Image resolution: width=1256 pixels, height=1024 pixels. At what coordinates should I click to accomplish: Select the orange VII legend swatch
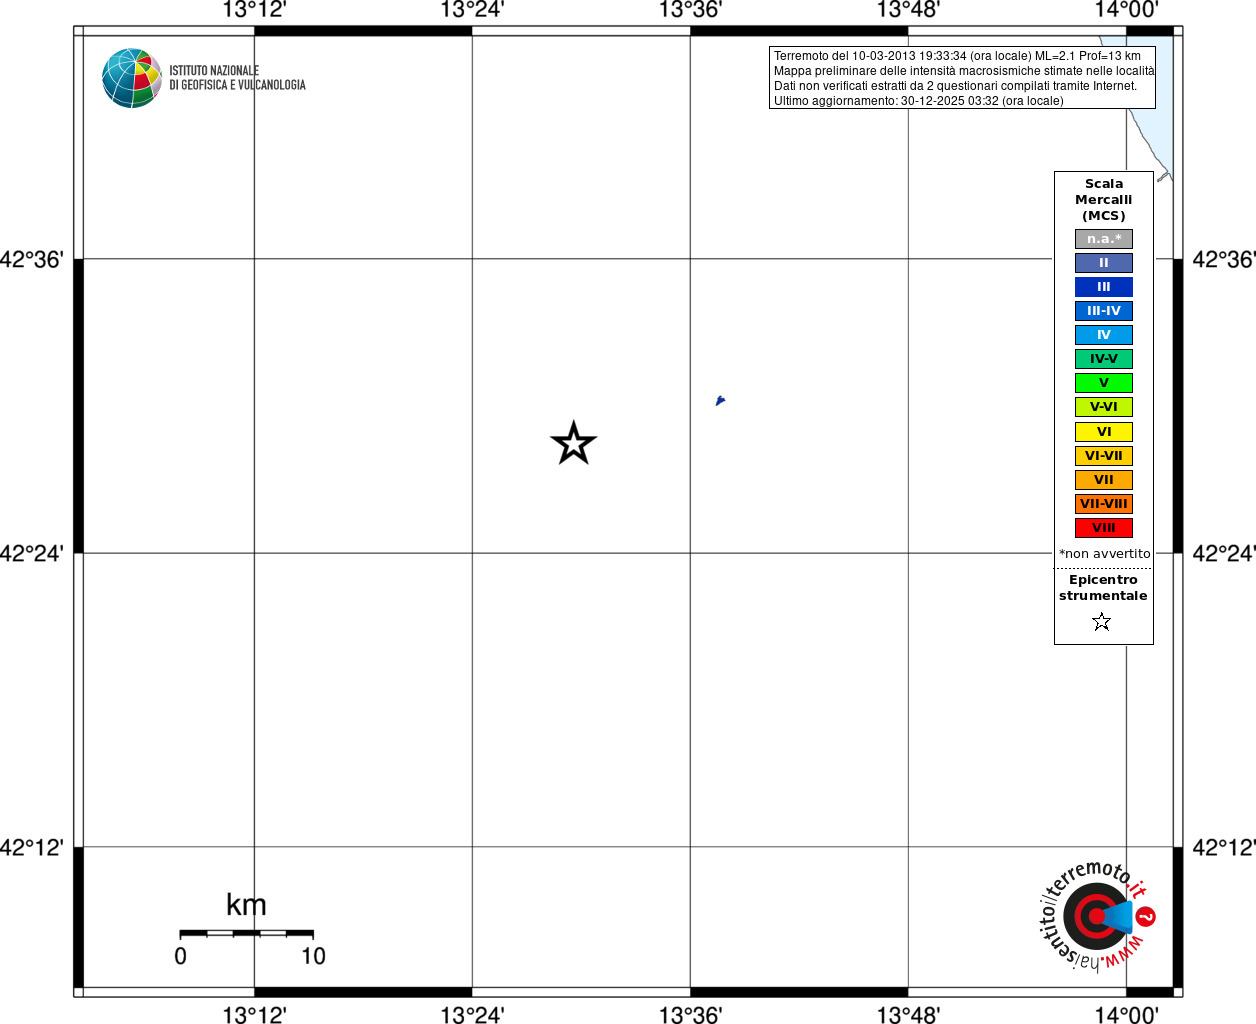click(x=1104, y=480)
